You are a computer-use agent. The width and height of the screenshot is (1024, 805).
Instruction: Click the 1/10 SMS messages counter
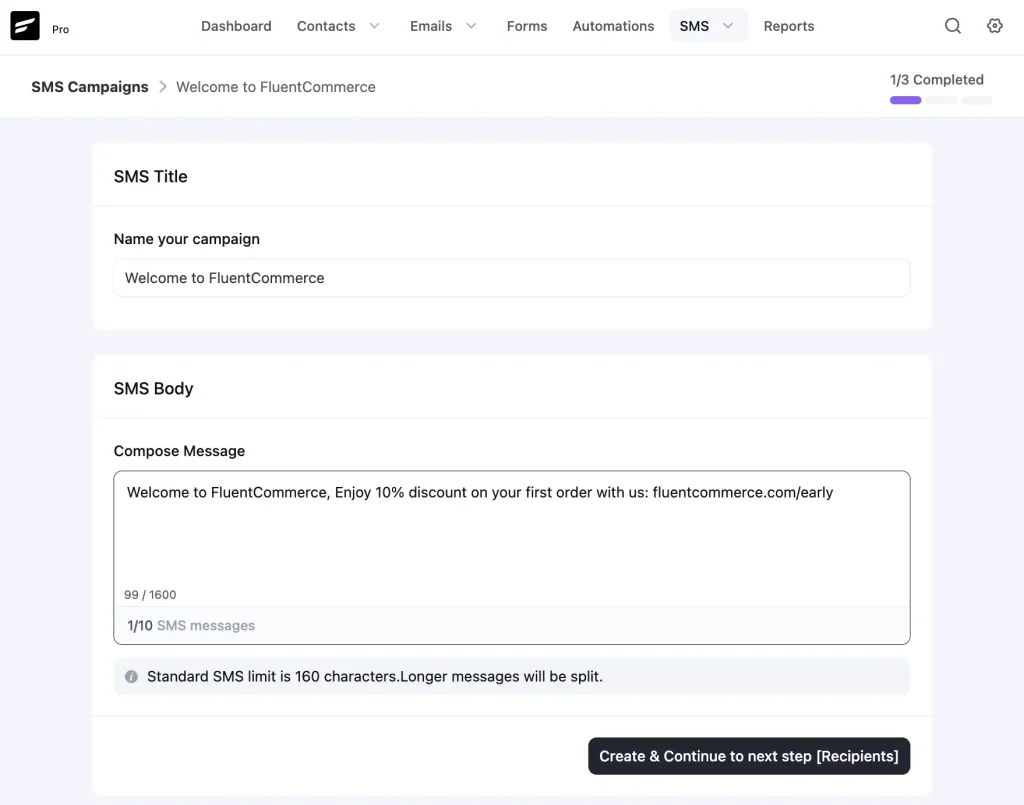click(190, 625)
